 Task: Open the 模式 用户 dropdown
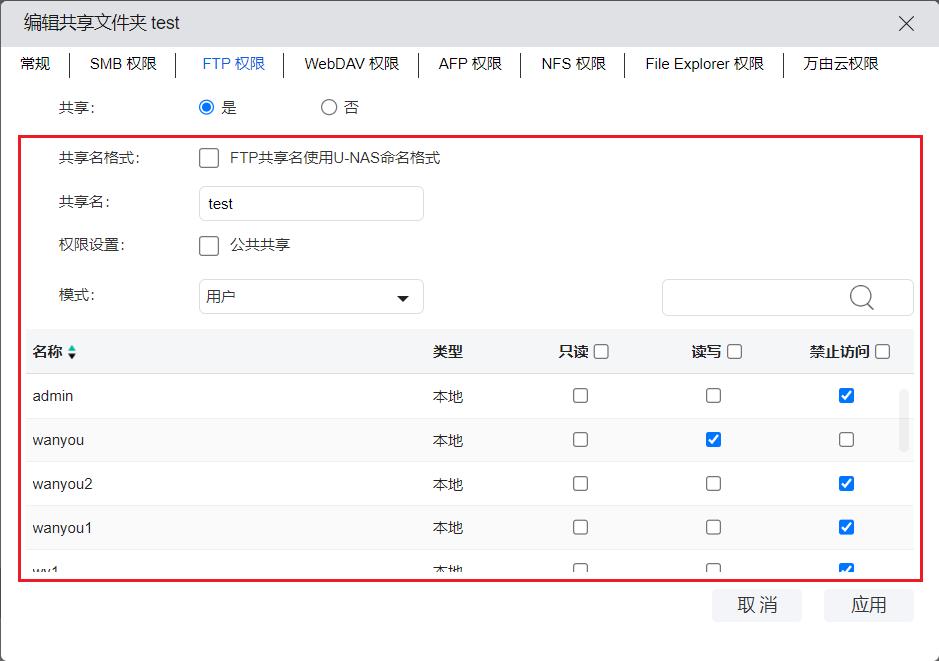pyautogui.click(x=311, y=297)
